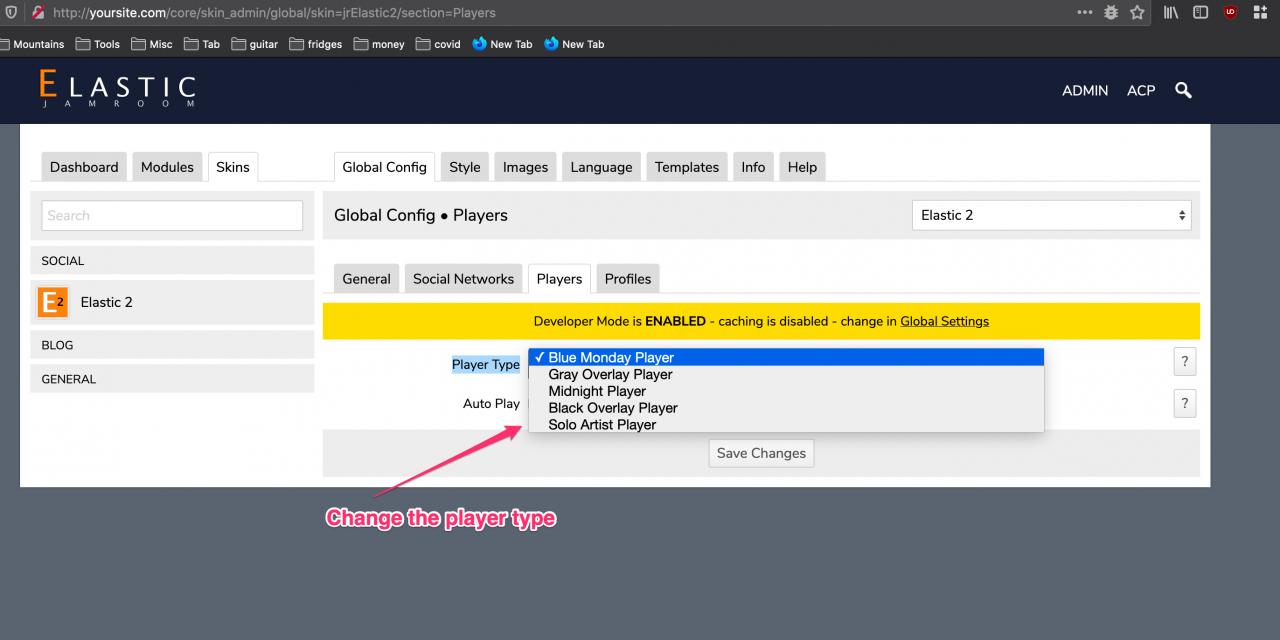The width and height of the screenshot is (1280, 640).
Task: Expand the GENERAL skin category
Action: click(172, 379)
